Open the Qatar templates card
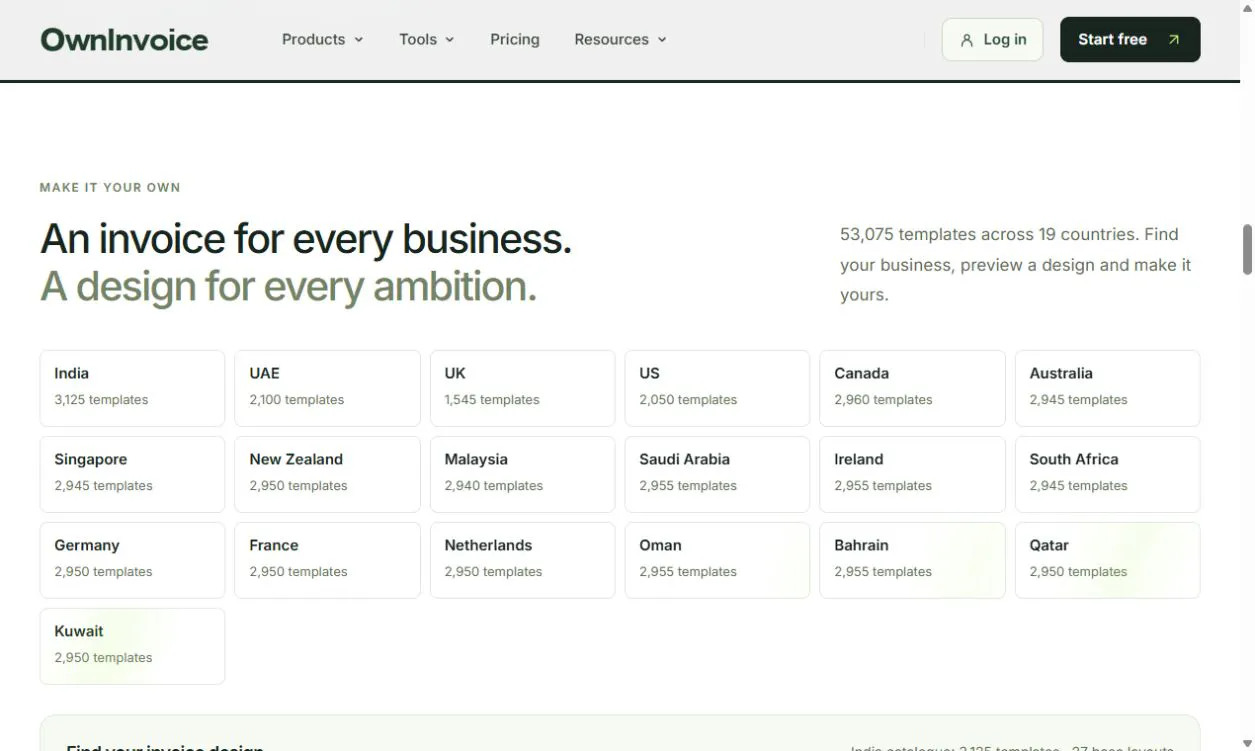This screenshot has width=1255, height=751. tap(1108, 560)
